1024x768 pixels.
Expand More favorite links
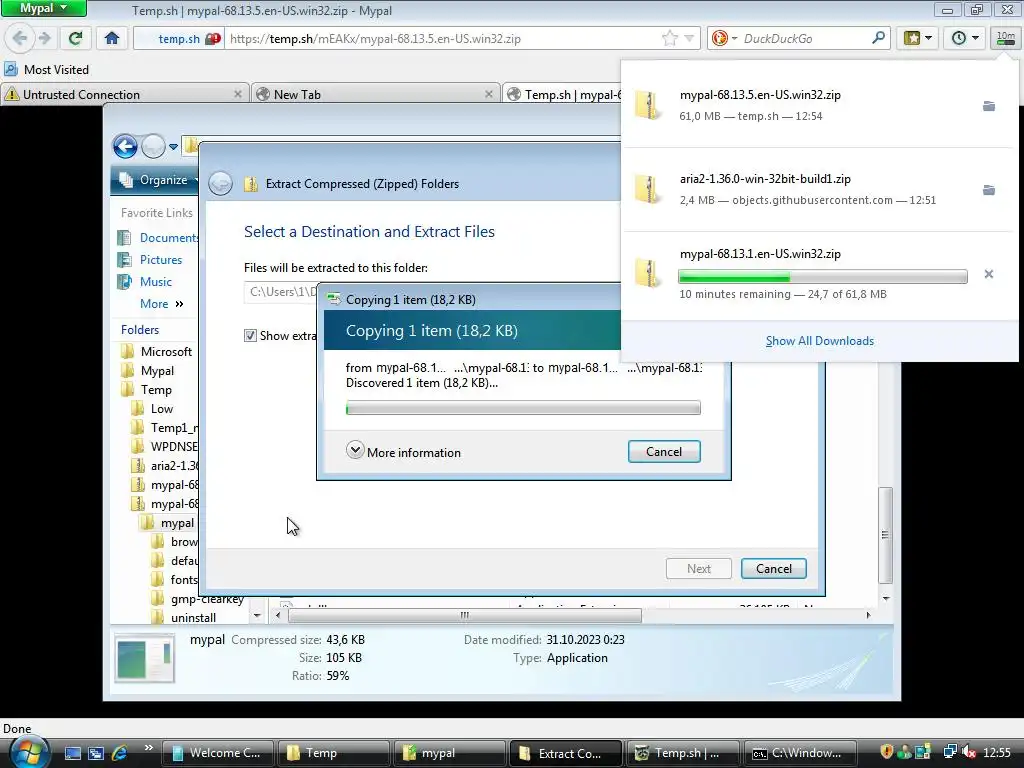pos(161,304)
